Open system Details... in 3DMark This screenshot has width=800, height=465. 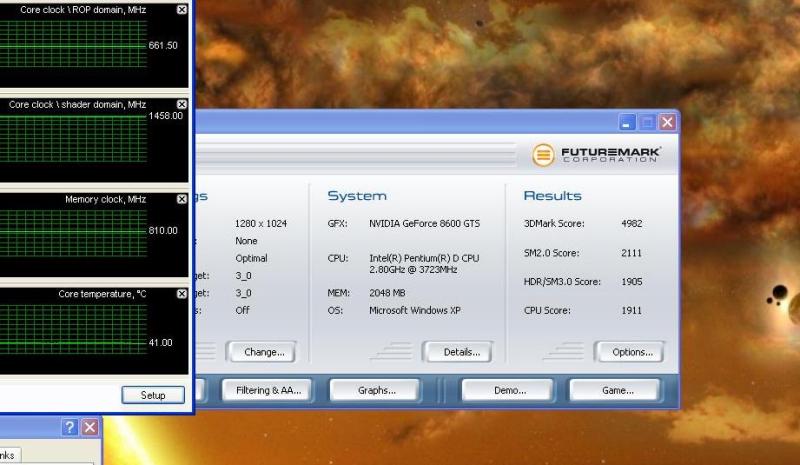pos(461,352)
